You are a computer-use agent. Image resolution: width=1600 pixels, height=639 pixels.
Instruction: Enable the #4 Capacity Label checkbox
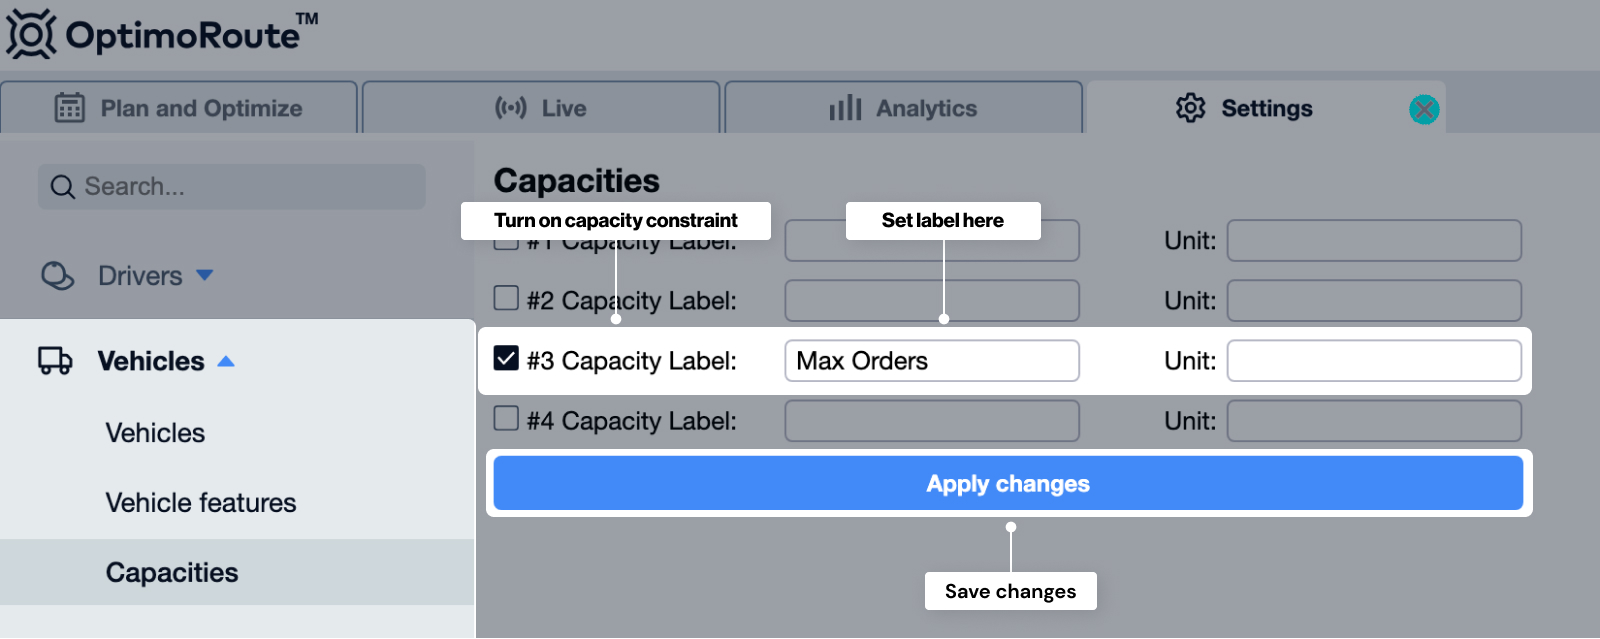[506, 418]
